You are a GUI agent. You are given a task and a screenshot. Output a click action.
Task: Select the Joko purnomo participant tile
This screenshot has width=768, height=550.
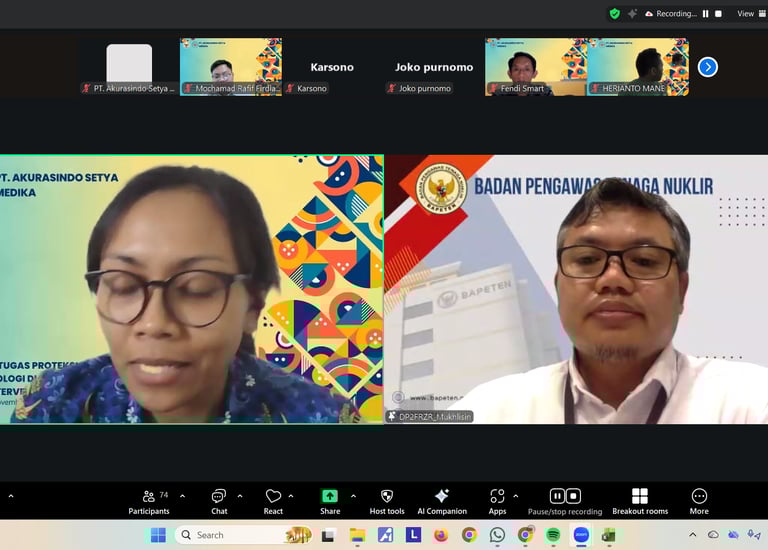click(x=434, y=67)
